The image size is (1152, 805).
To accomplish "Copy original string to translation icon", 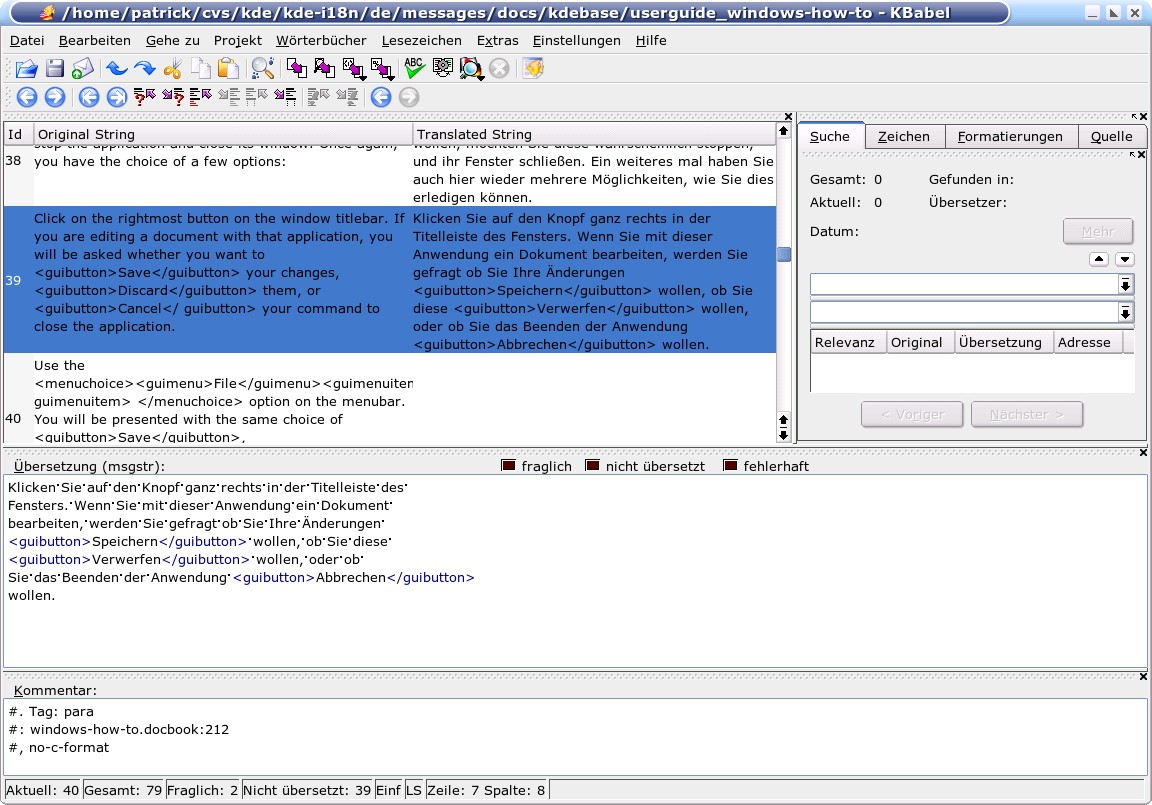I will [x=297, y=69].
